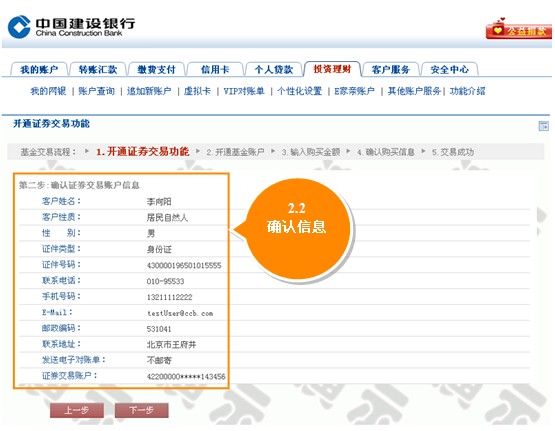
Task: Click the 证件类型 value 身份证
Action: 159,249
